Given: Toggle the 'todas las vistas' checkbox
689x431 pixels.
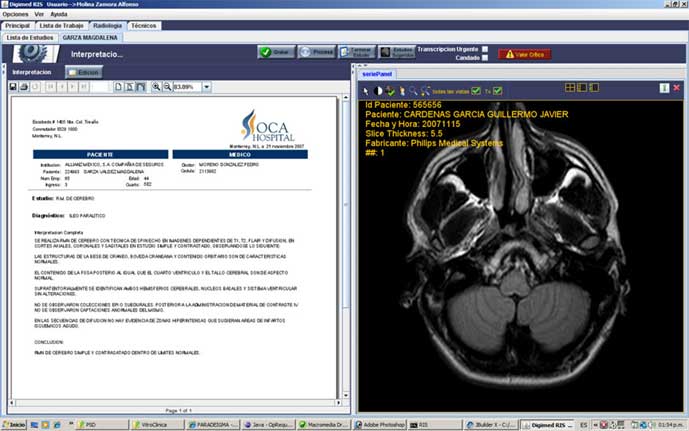Looking at the screenshot, I should click(476, 90).
